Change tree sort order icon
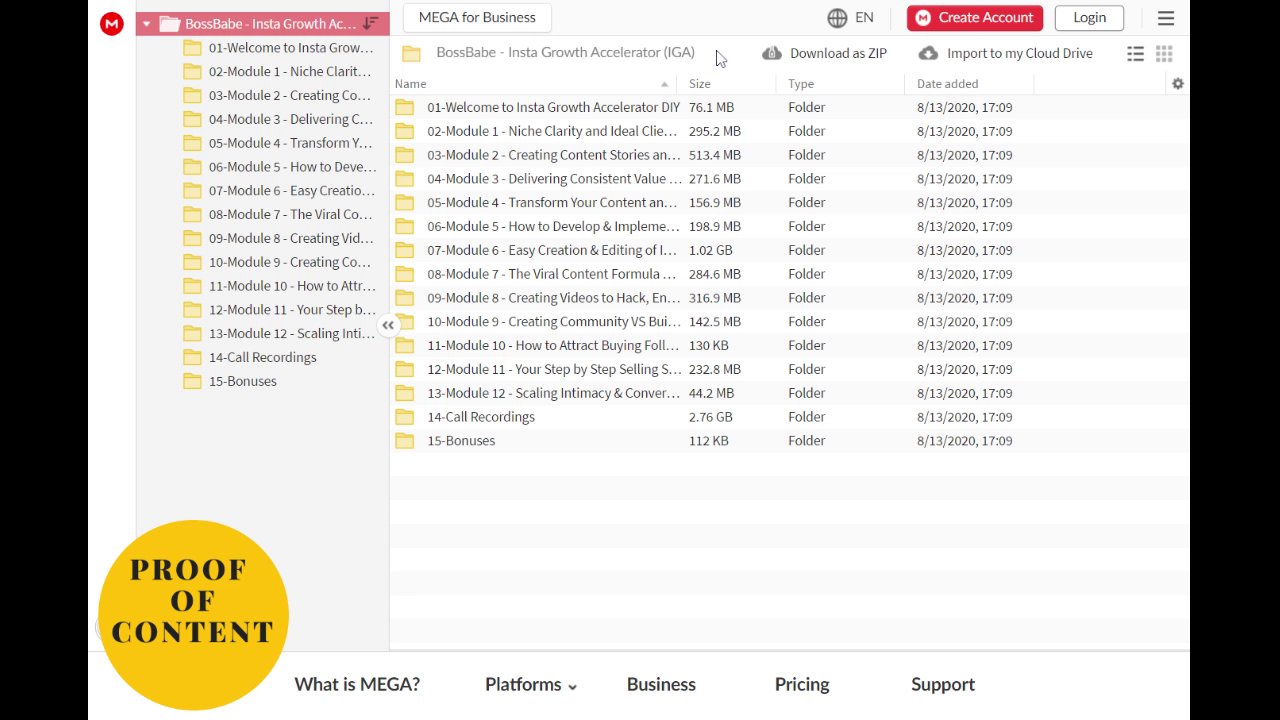 [x=370, y=24]
